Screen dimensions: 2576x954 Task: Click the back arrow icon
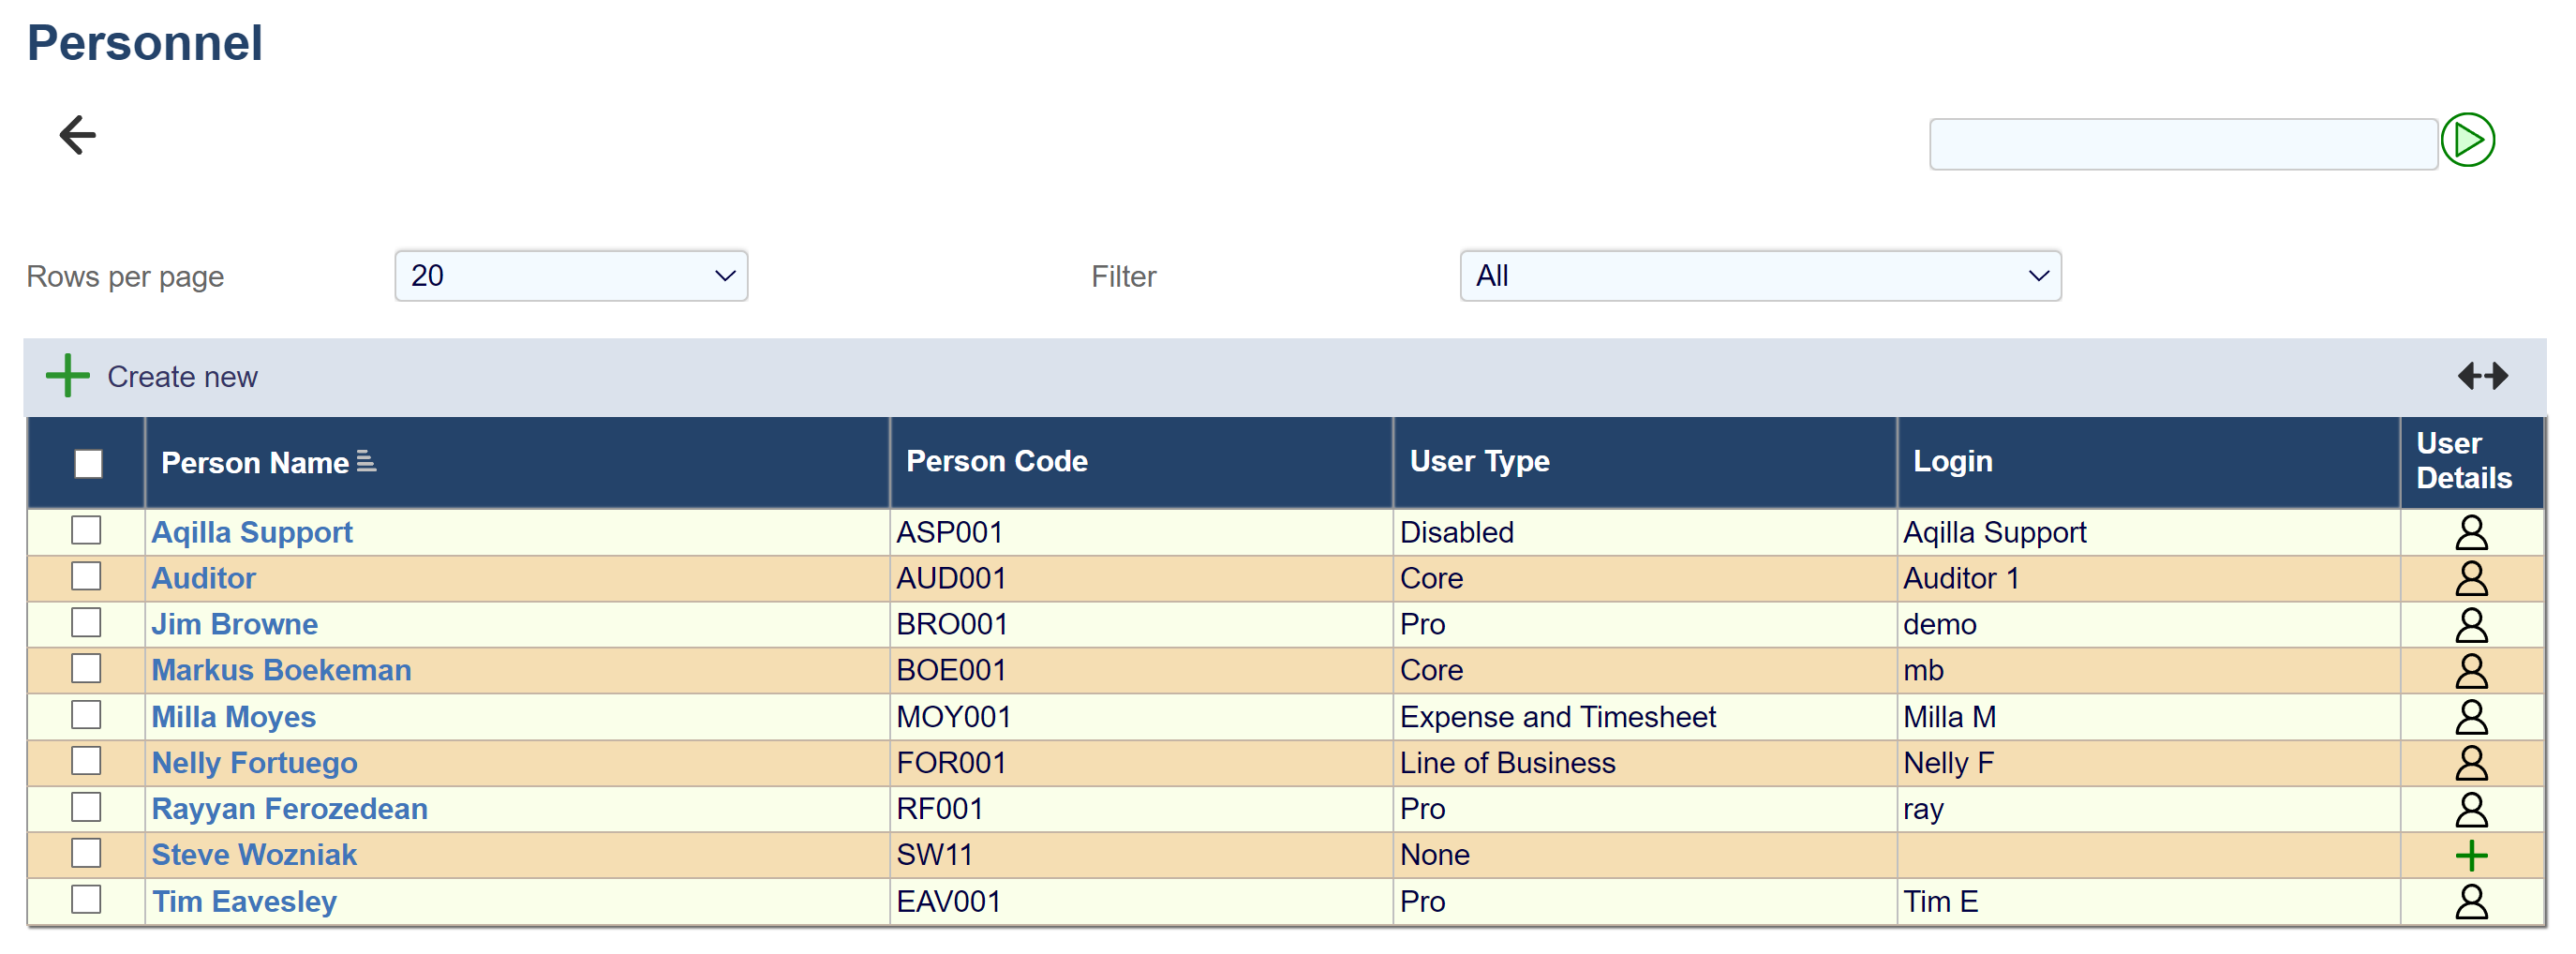tap(77, 136)
